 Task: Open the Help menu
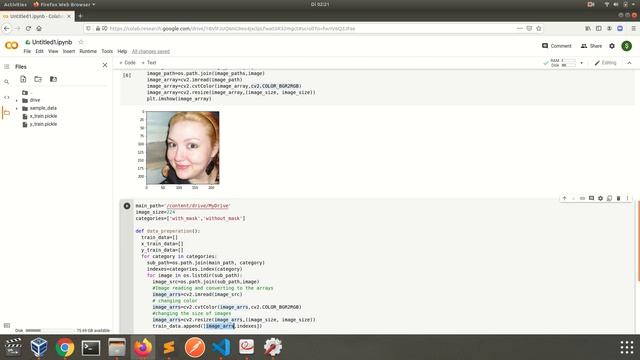122,51
